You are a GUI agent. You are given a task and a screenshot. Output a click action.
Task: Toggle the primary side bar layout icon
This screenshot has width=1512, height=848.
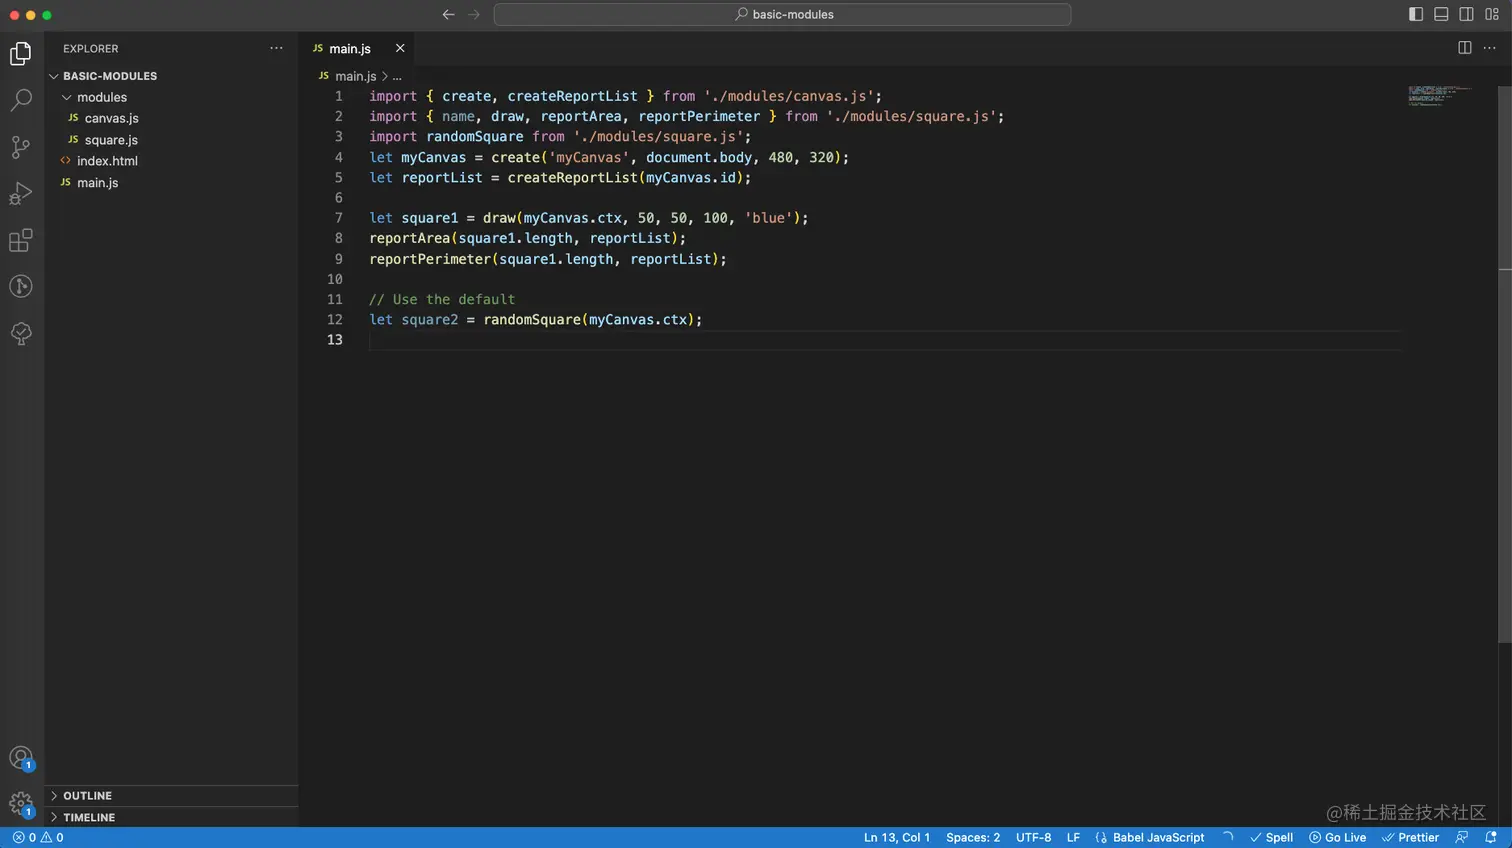(1416, 14)
